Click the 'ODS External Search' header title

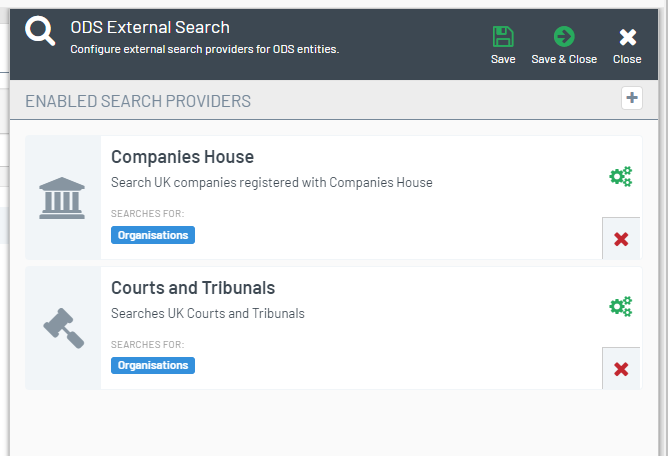150,27
